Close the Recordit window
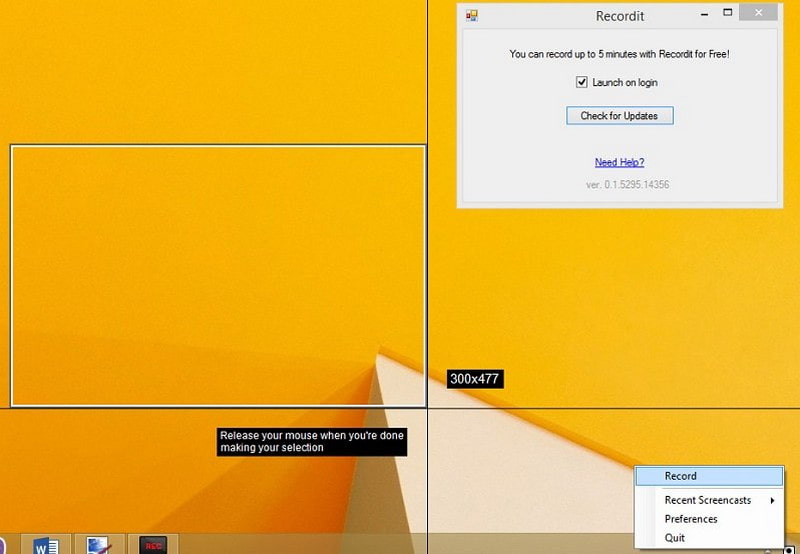 click(x=758, y=12)
